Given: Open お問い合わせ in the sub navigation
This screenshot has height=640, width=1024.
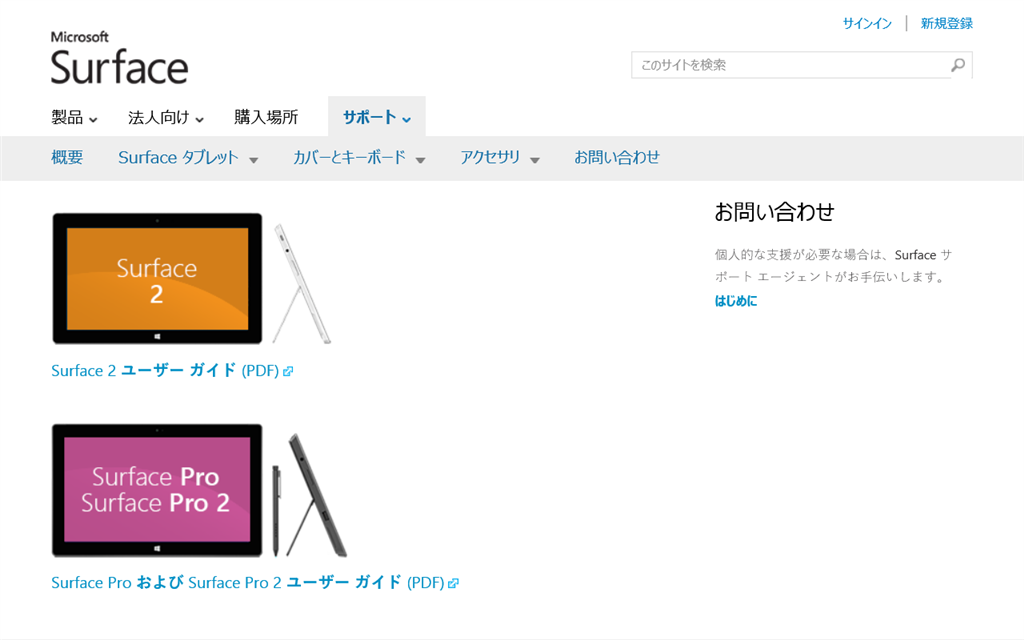Looking at the screenshot, I should (x=617, y=157).
